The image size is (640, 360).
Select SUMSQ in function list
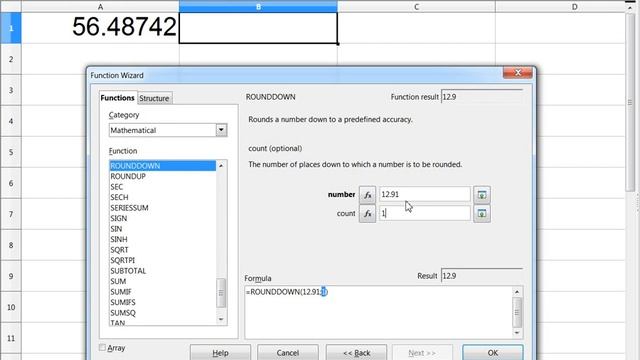[x=162, y=313]
